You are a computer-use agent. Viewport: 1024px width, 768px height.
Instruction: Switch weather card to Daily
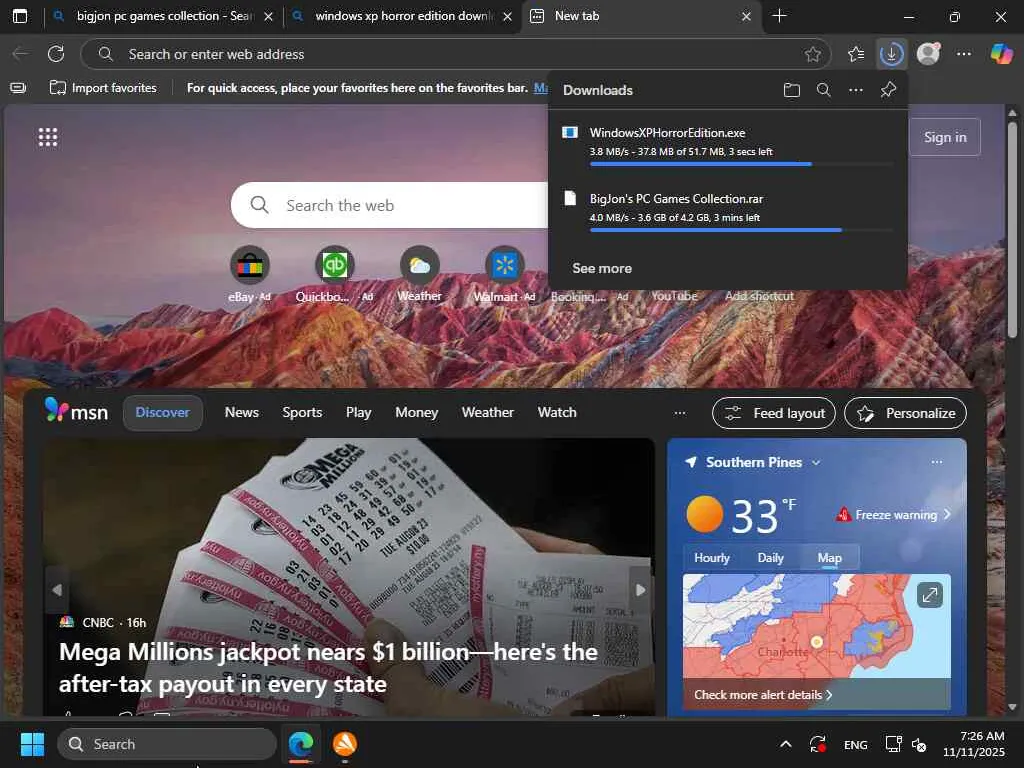tap(771, 558)
